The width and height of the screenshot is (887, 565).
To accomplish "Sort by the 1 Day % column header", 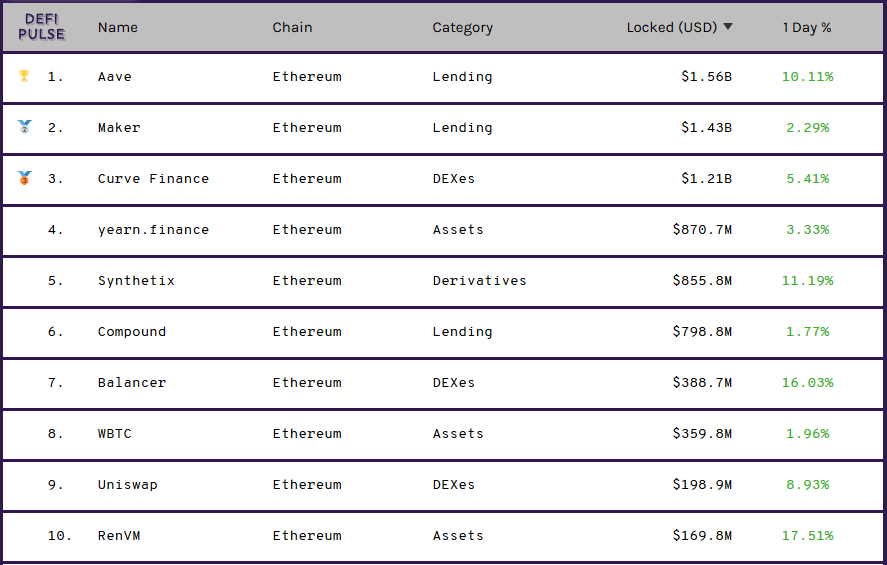I will (807, 27).
